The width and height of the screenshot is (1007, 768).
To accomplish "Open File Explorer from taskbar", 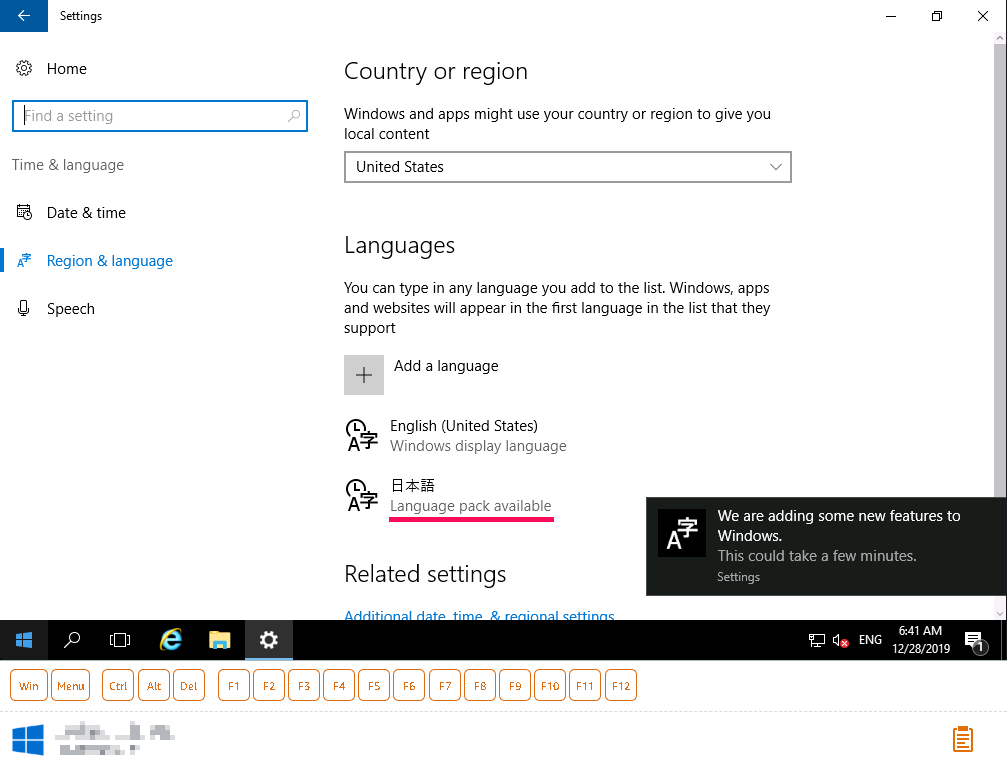I will point(220,640).
